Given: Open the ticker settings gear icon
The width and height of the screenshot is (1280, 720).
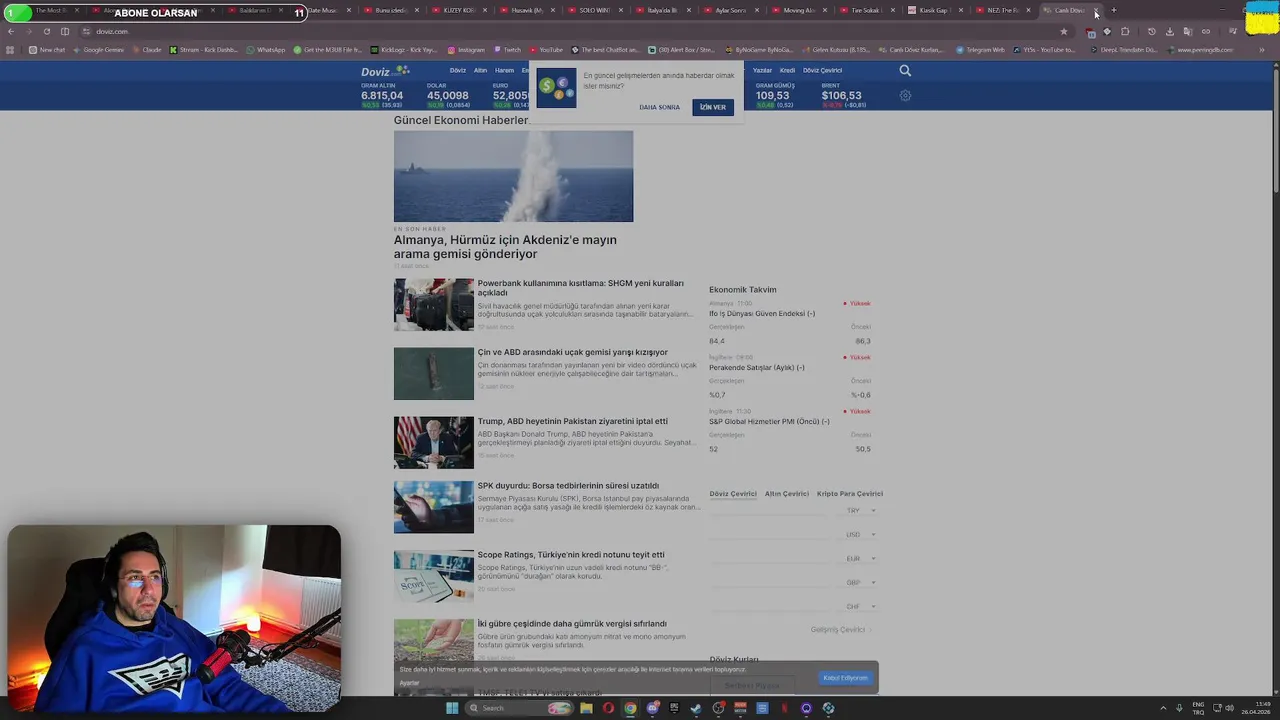Looking at the screenshot, I should [905, 96].
